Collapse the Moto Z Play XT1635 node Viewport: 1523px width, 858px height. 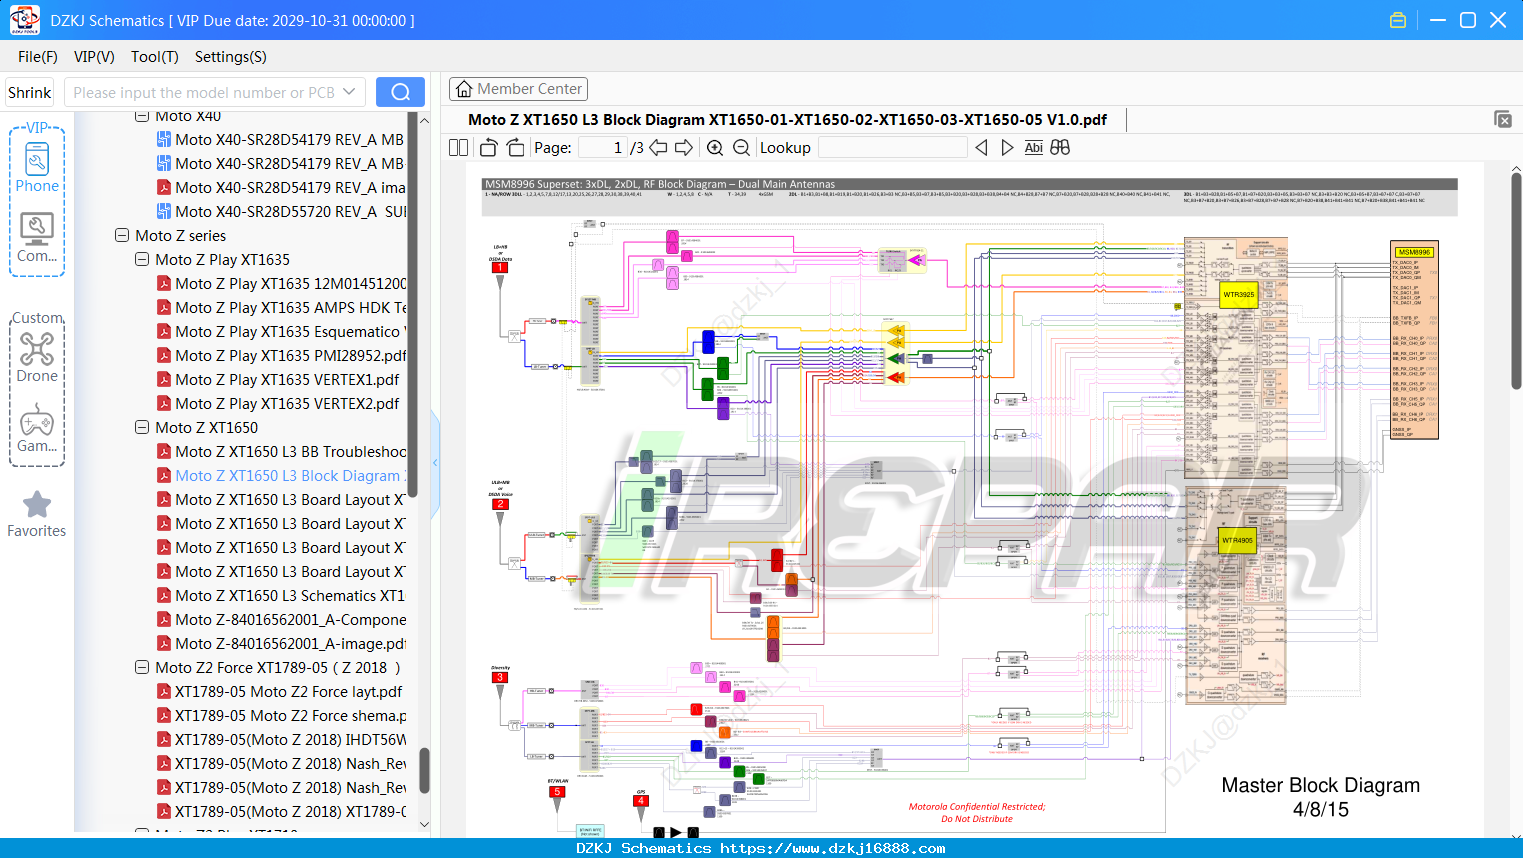click(x=142, y=260)
